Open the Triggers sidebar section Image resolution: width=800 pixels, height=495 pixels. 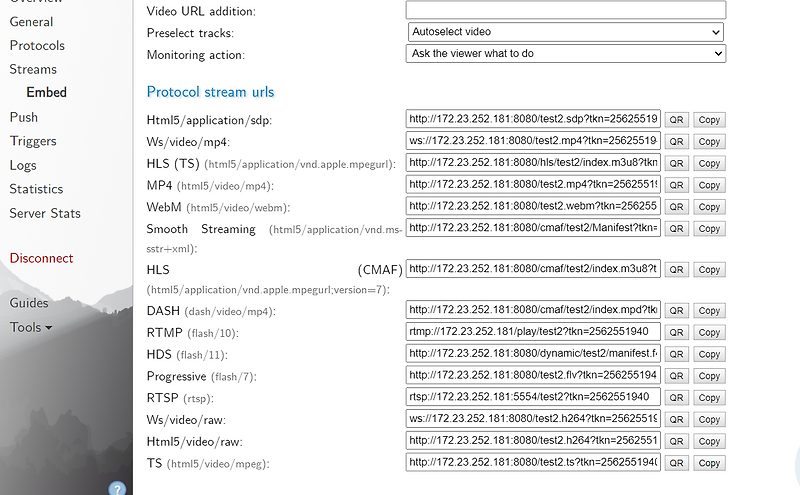pyautogui.click(x=33, y=141)
